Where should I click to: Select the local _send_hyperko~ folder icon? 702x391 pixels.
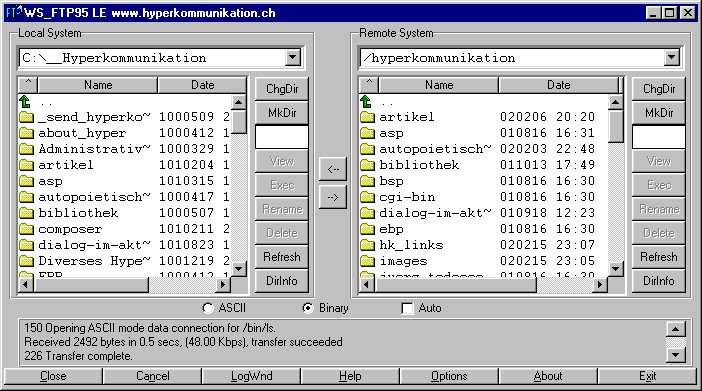pyautogui.click(x=26, y=117)
